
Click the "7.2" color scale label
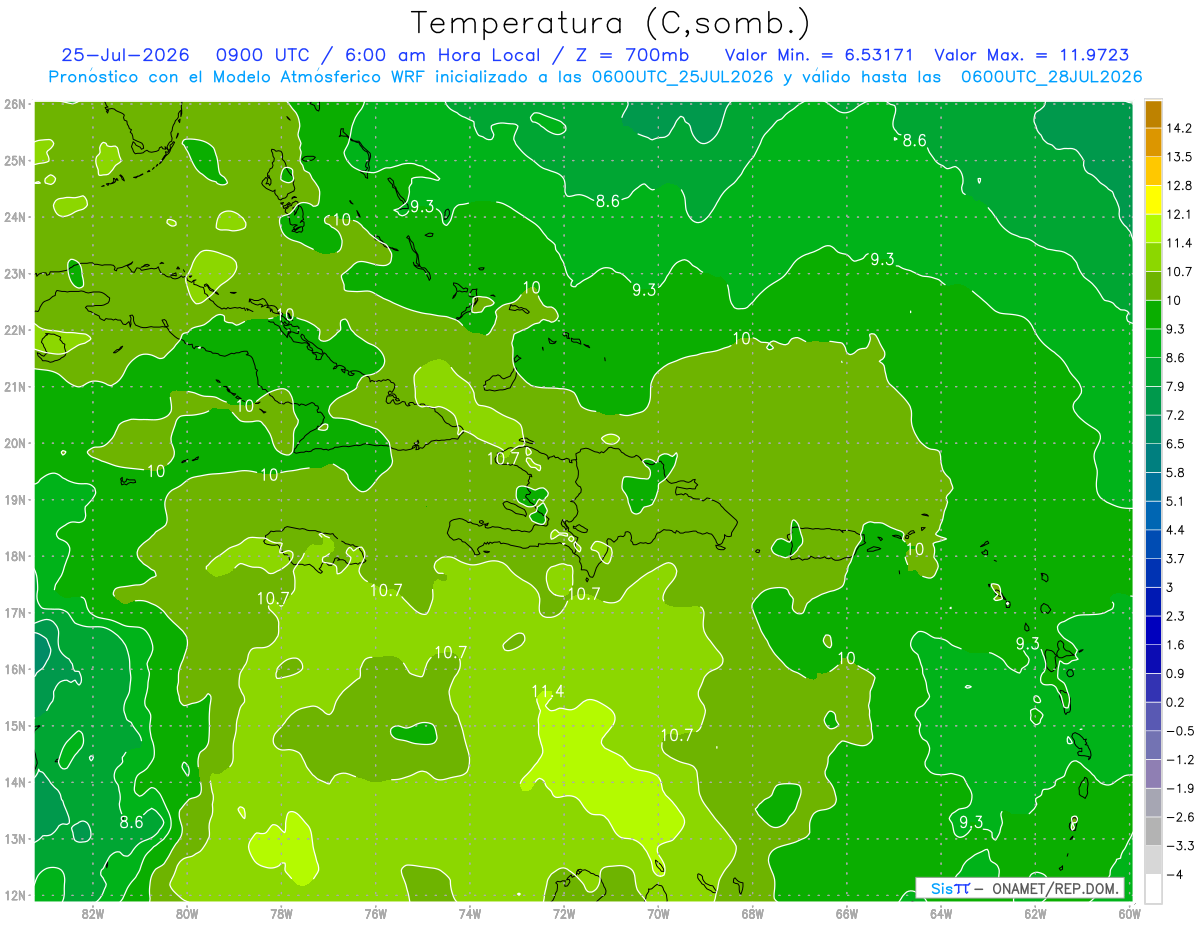point(1176,415)
